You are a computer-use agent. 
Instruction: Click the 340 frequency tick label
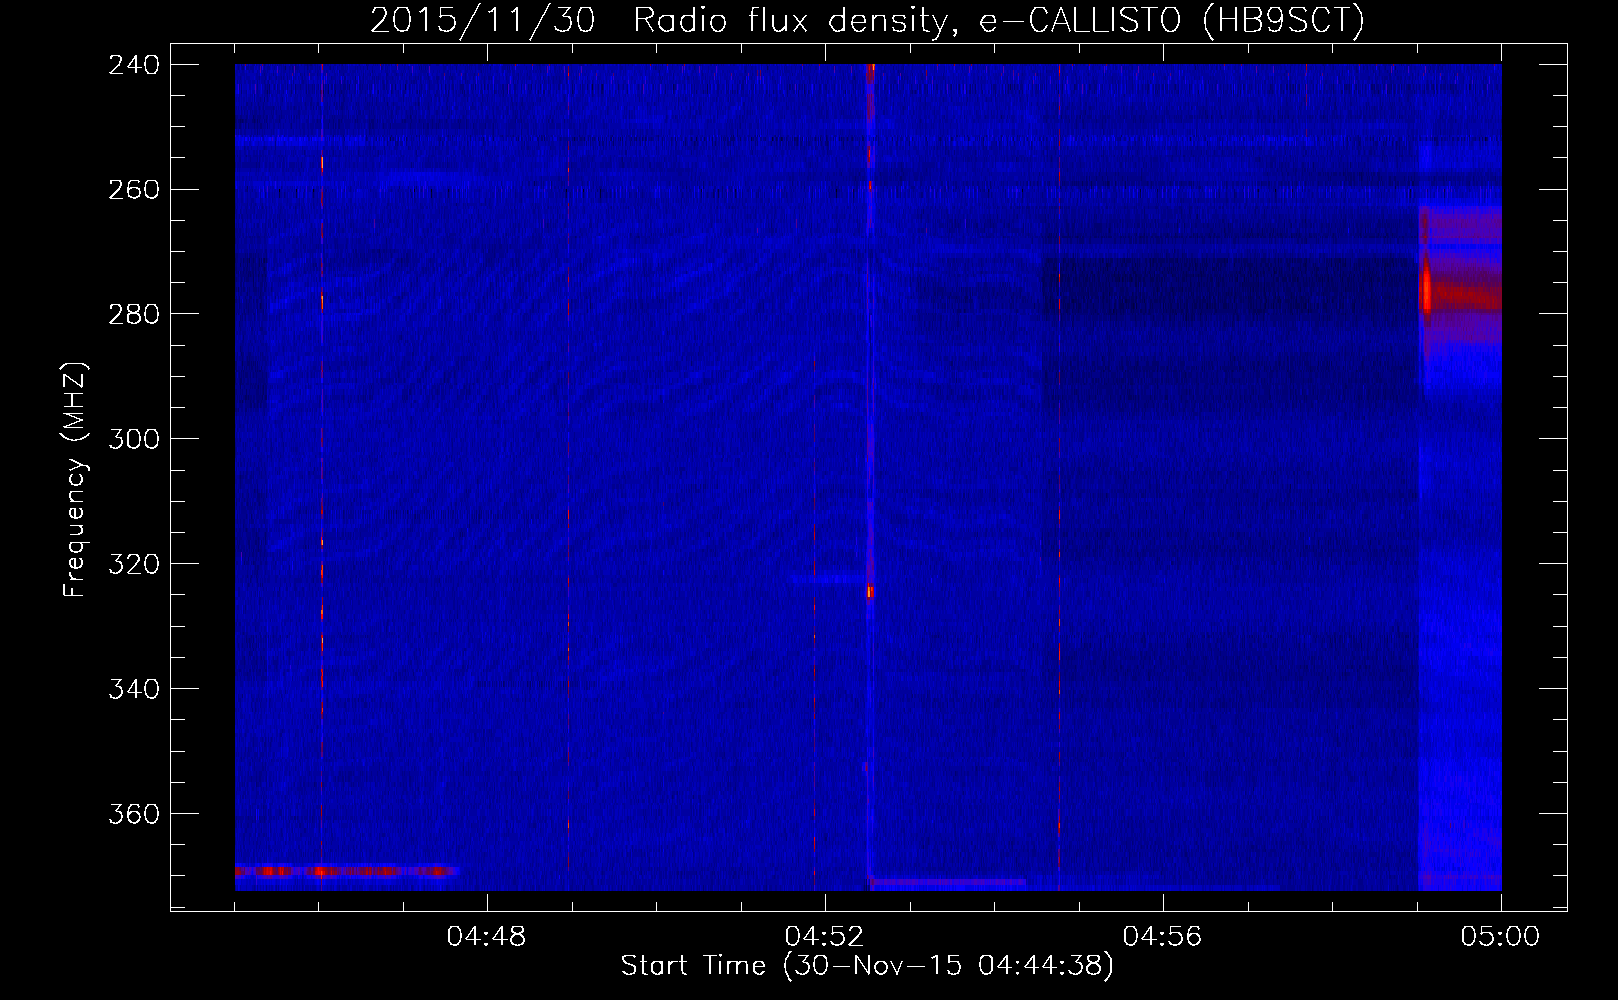(x=134, y=689)
